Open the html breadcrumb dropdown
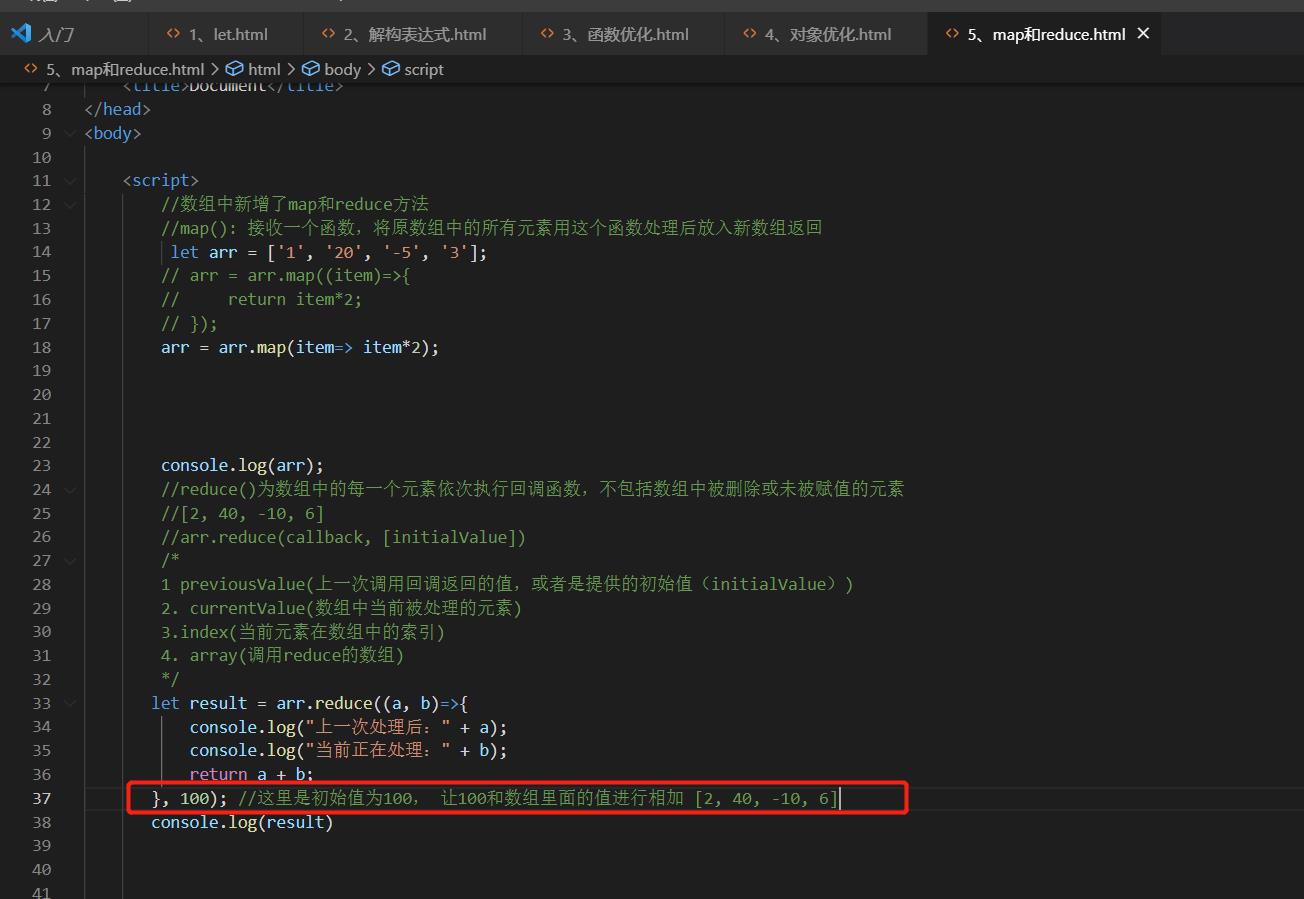 (264, 69)
